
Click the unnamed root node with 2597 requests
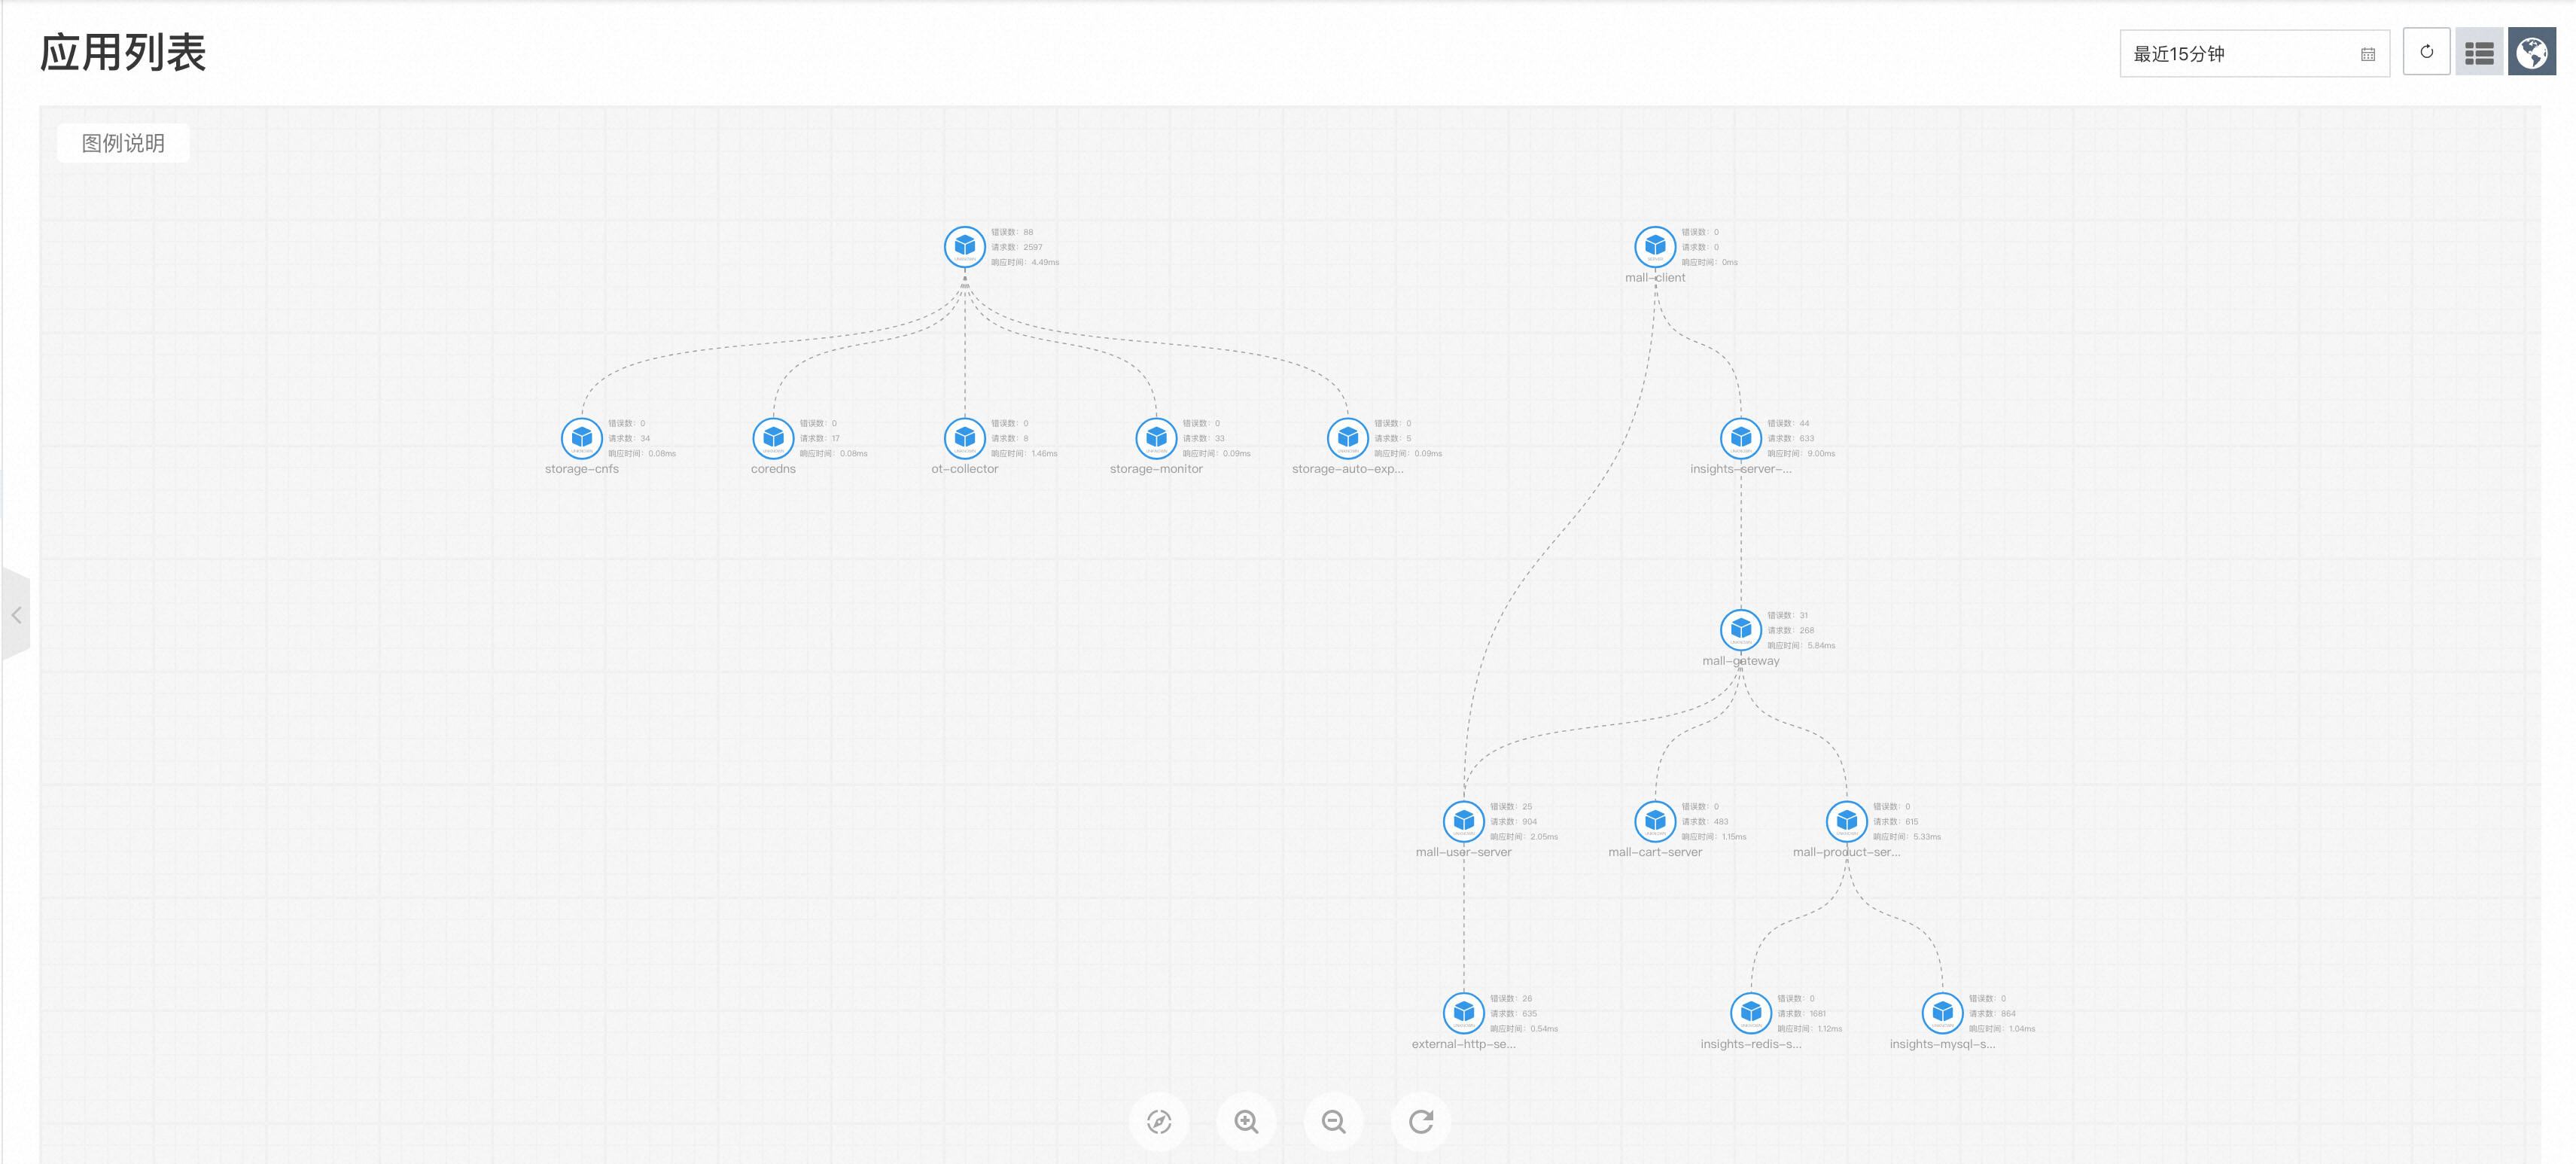coord(964,246)
